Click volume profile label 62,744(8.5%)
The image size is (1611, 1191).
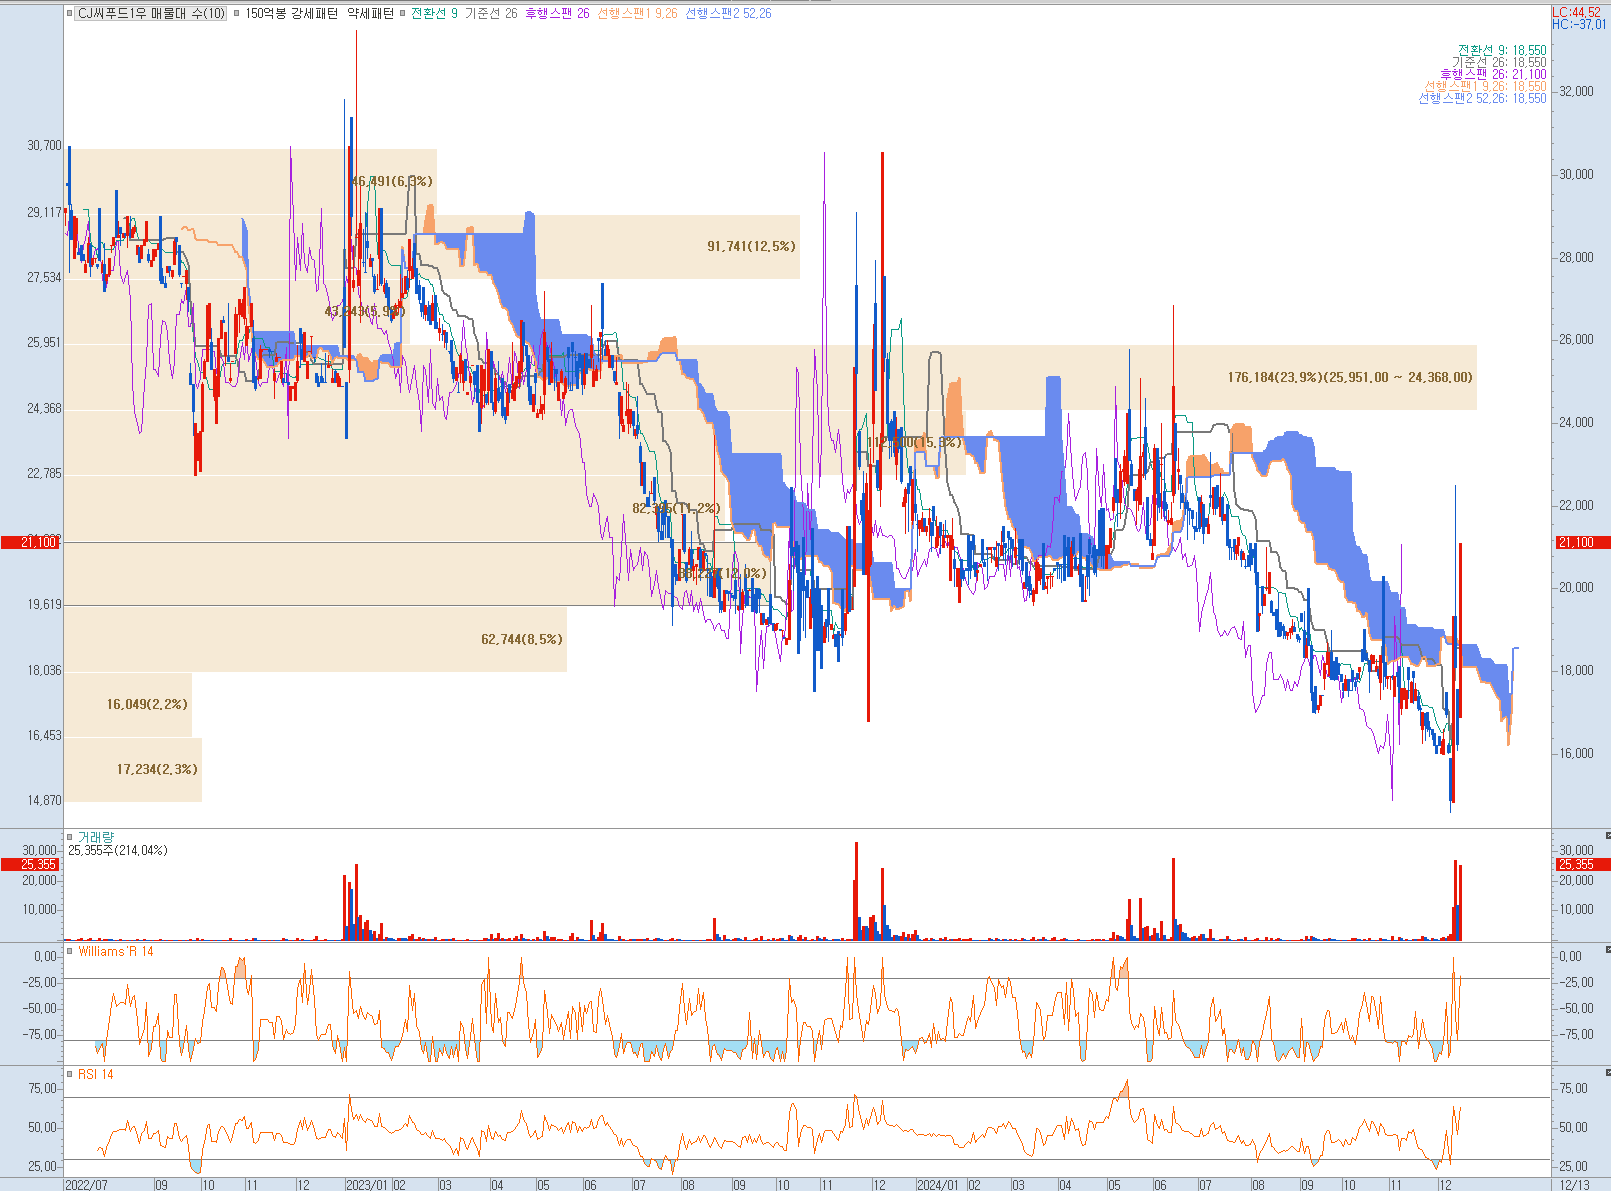tap(522, 639)
